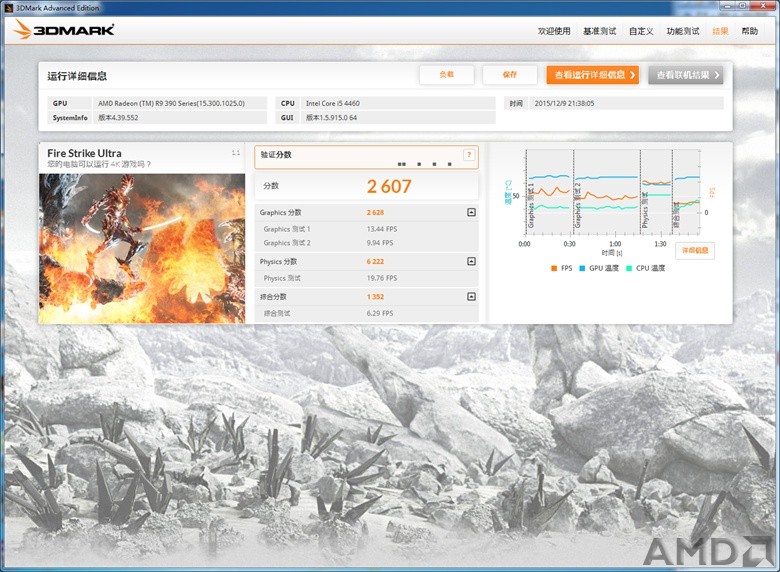Image resolution: width=780 pixels, height=572 pixels.
Task: Click the 验证分数 header box
Action: [x=367, y=157]
